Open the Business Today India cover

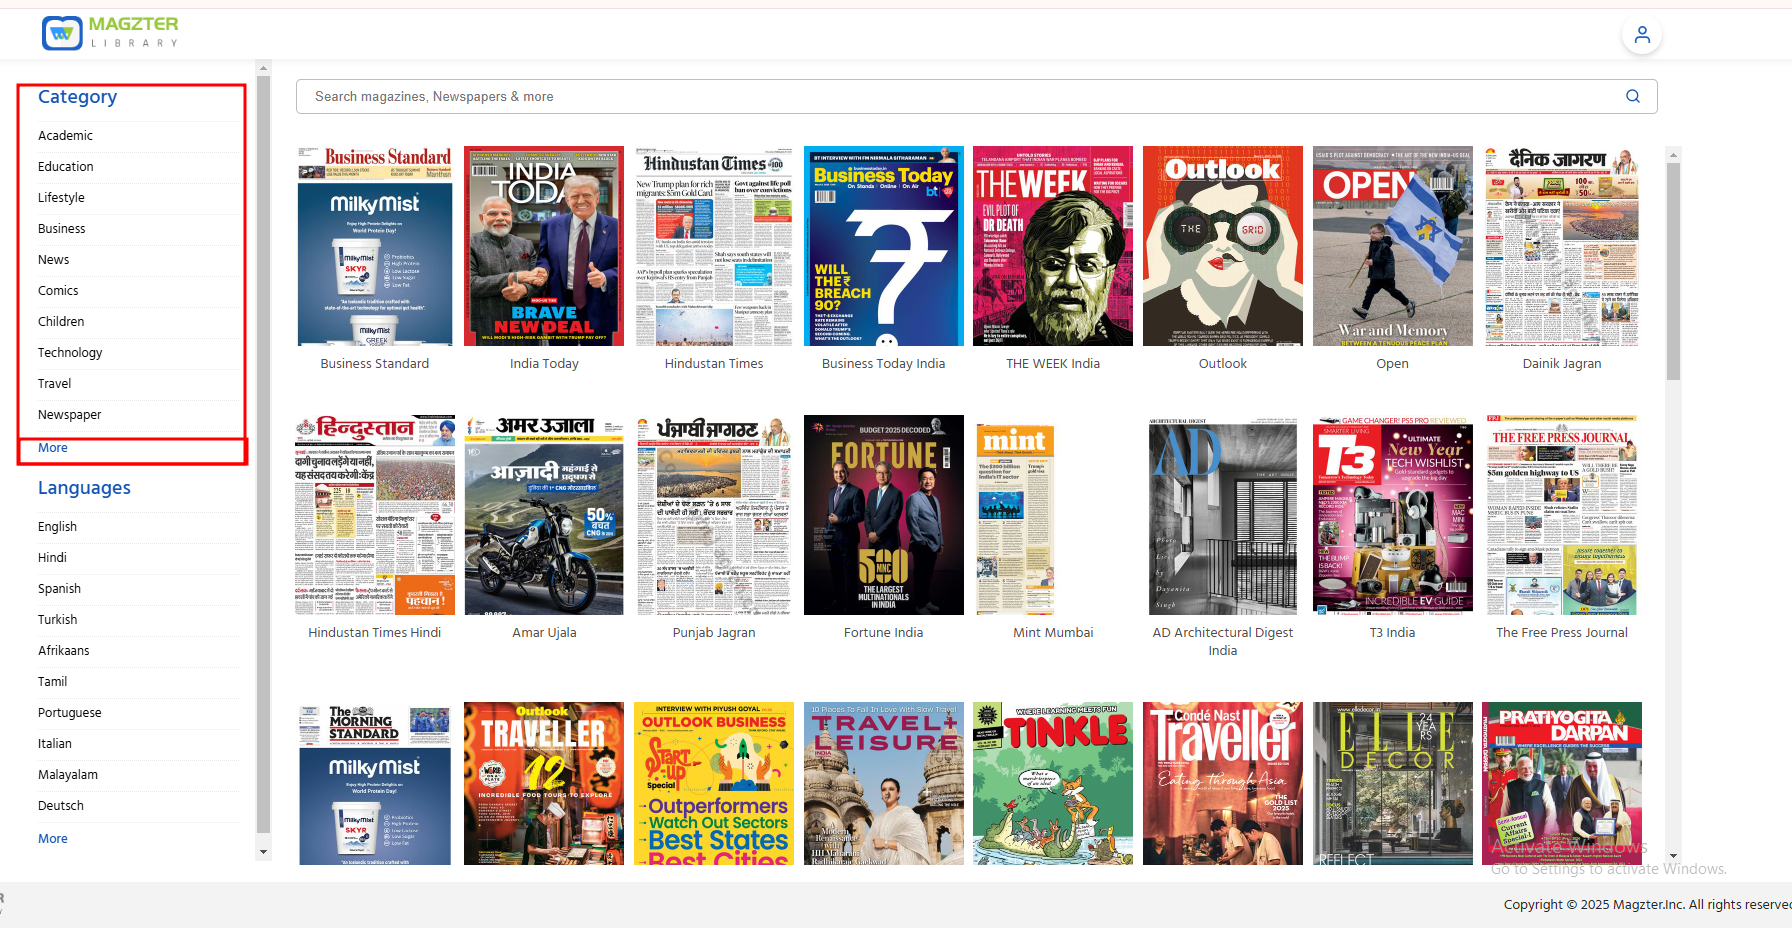coord(883,246)
